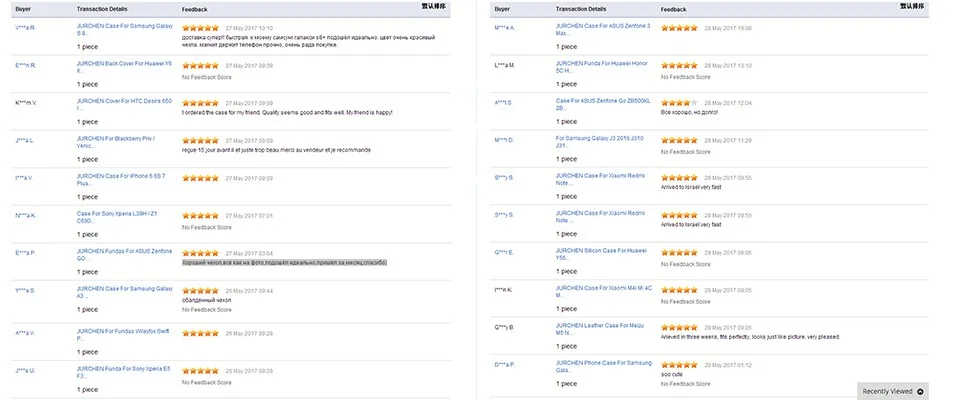Click stars next to Sony Xperia E5 funda

200,371
